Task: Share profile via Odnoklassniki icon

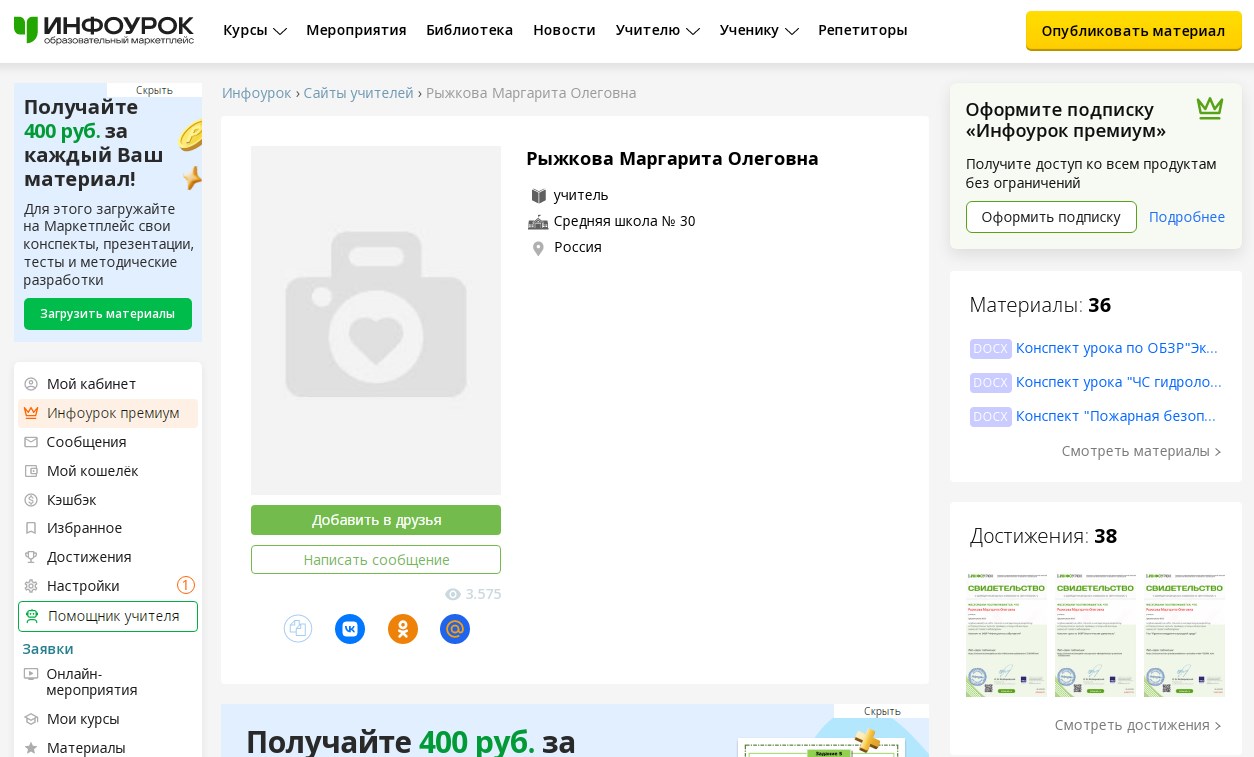Action: (x=403, y=629)
